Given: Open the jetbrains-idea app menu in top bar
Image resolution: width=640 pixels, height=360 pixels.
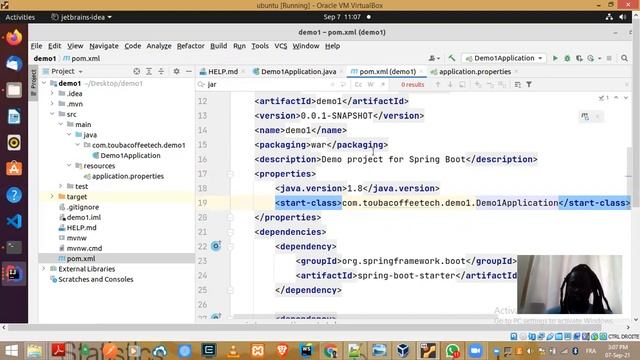Looking at the screenshot, I should click(x=81, y=17).
